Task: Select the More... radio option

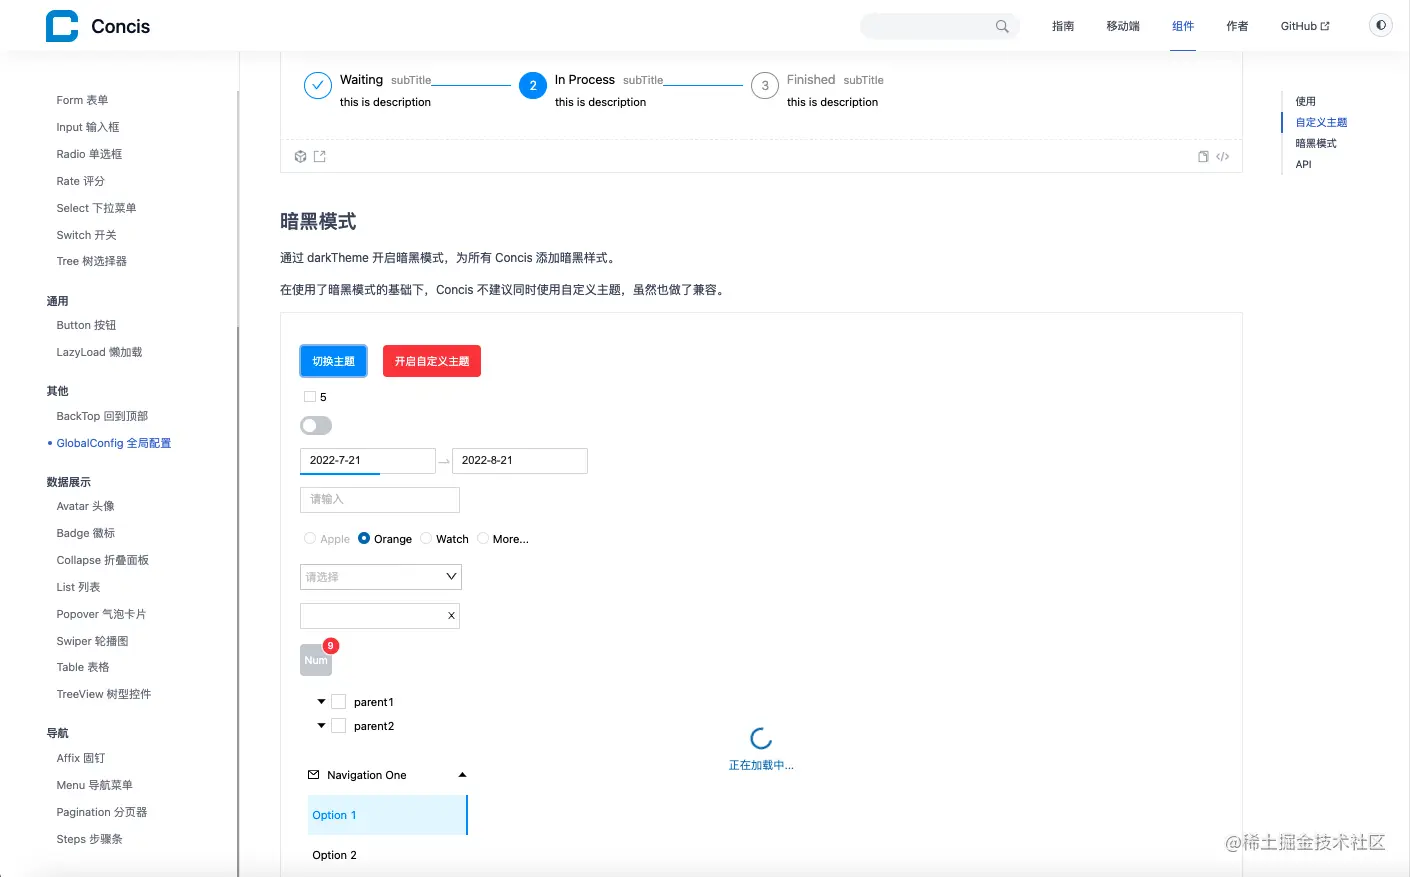Action: tap(483, 538)
